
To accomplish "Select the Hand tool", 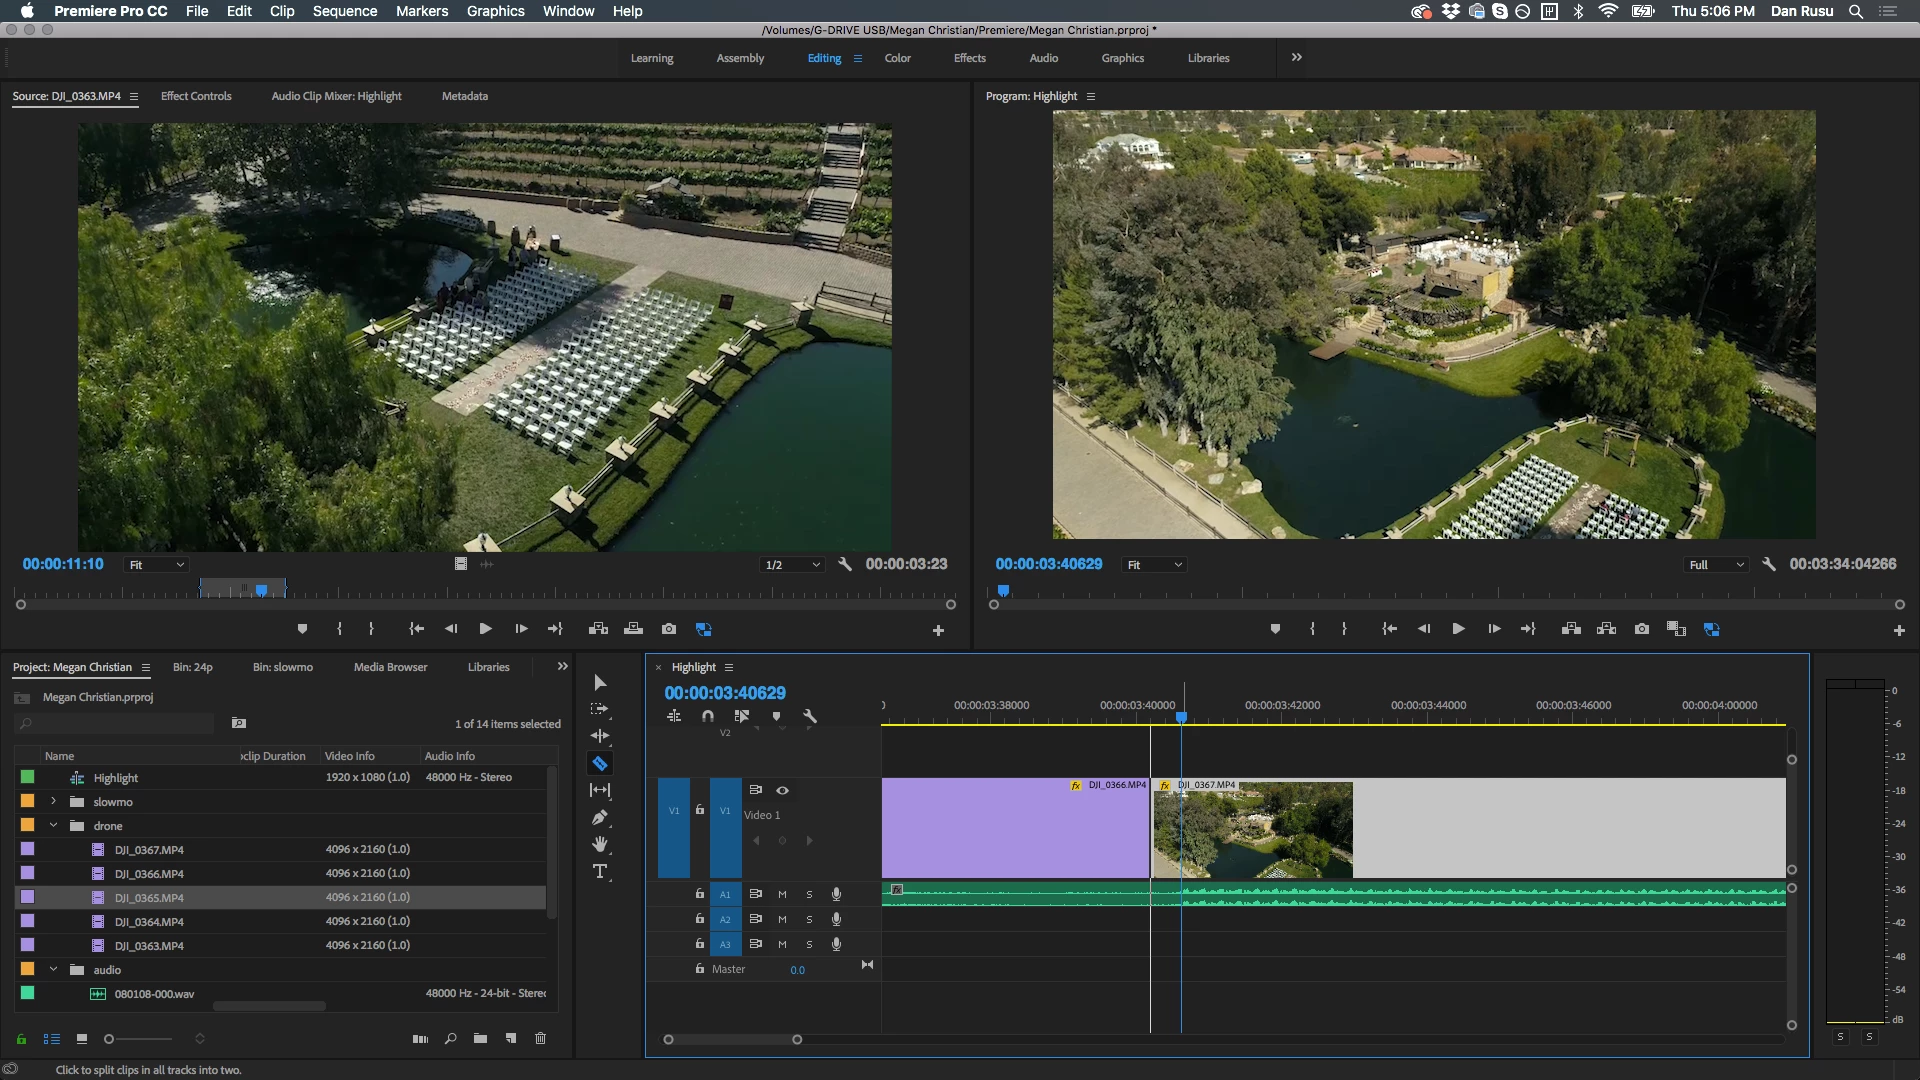I will pos(599,845).
